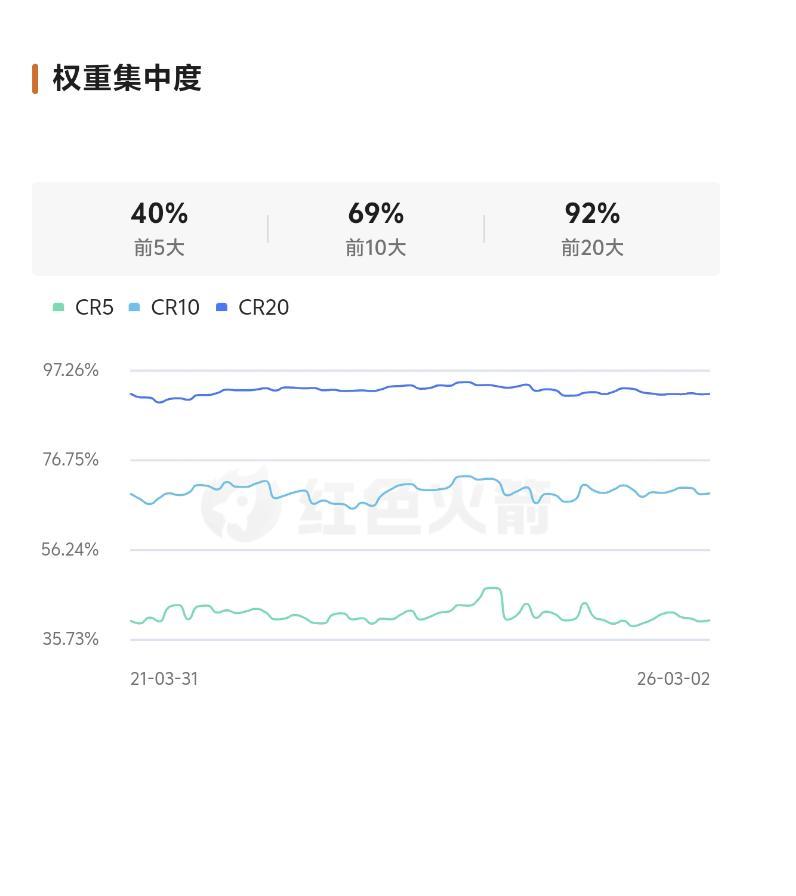Click the 前5大 label

tap(159, 248)
